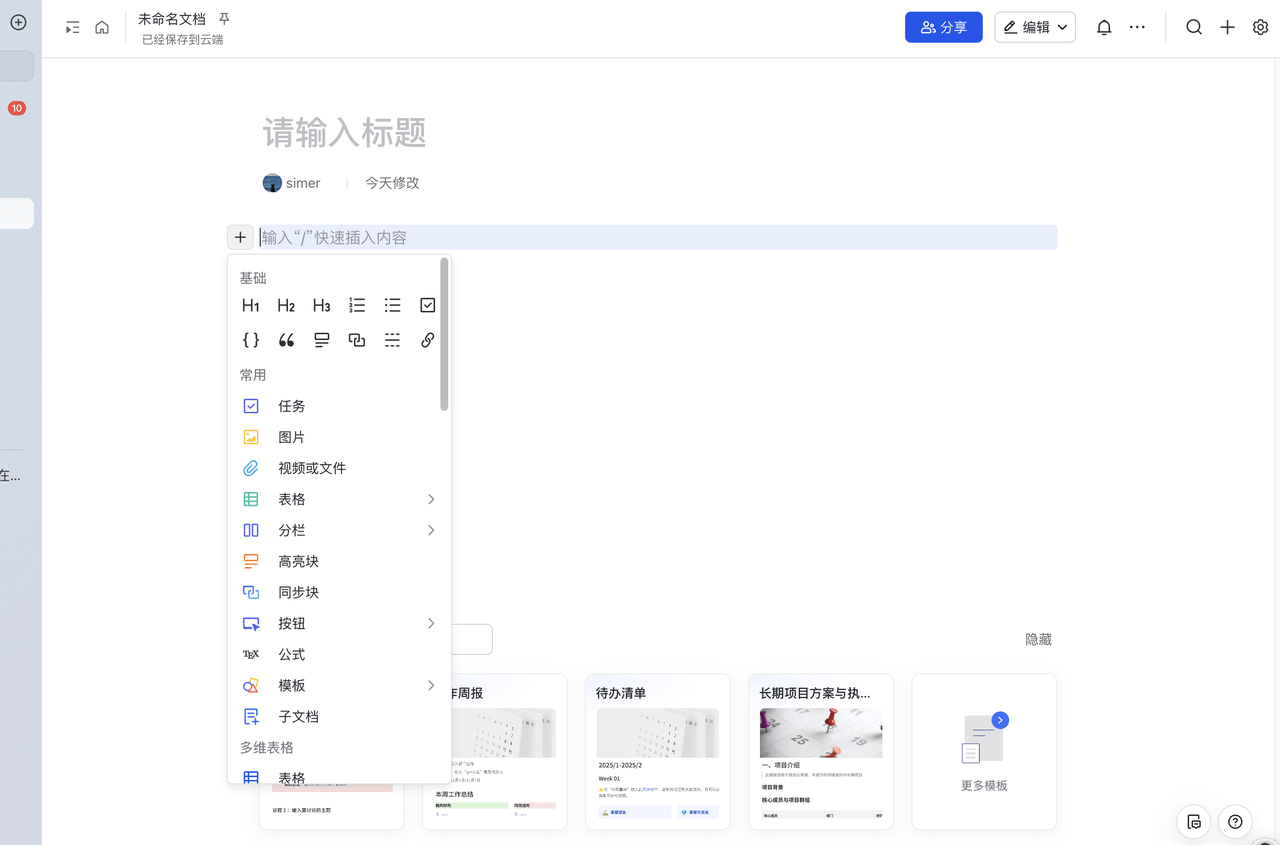The width and height of the screenshot is (1280, 845).
Task: Open the 待办清单 template thumbnail
Action: coord(657,750)
